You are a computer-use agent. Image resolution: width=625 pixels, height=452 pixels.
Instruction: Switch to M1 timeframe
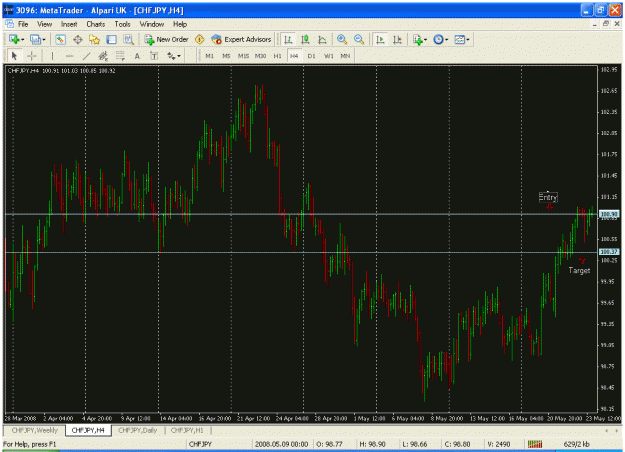(x=209, y=56)
